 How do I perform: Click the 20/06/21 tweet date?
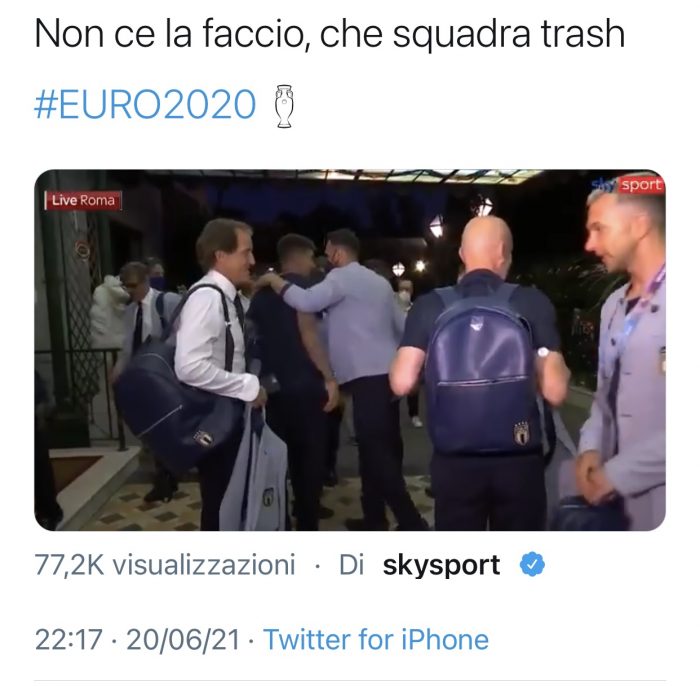coord(183,639)
